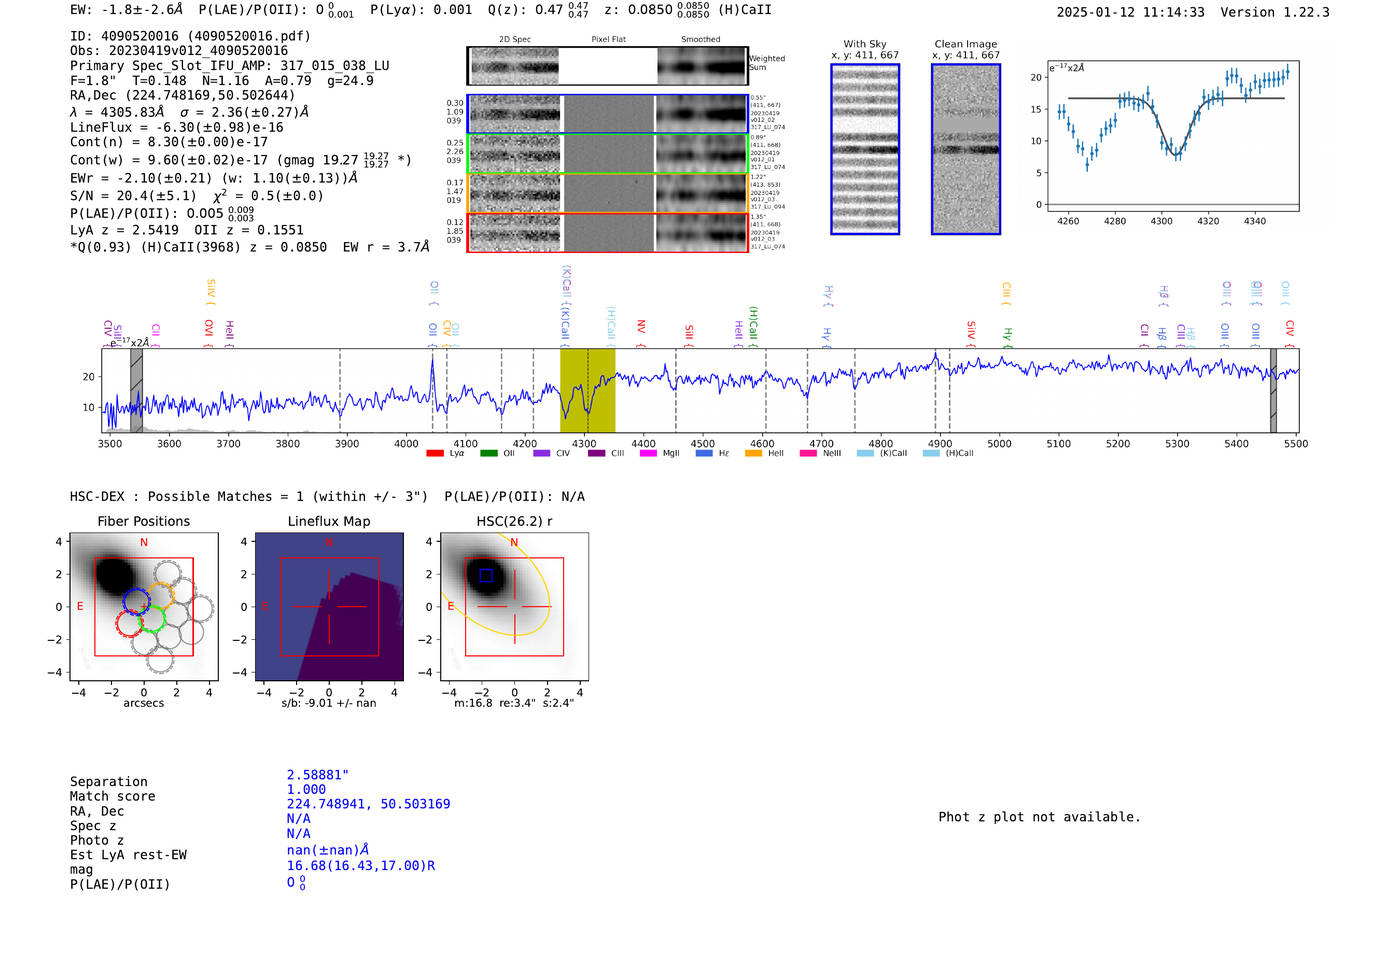Click the MgII magenta legend swatch
Image resolution: width=1400 pixels, height=953 pixels.
(x=649, y=453)
